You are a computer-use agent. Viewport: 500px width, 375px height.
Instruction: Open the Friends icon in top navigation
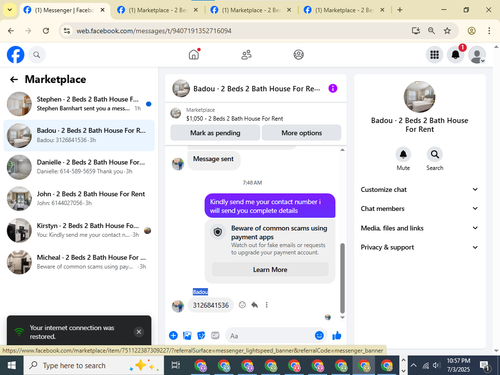pyautogui.click(x=246, y=55)
